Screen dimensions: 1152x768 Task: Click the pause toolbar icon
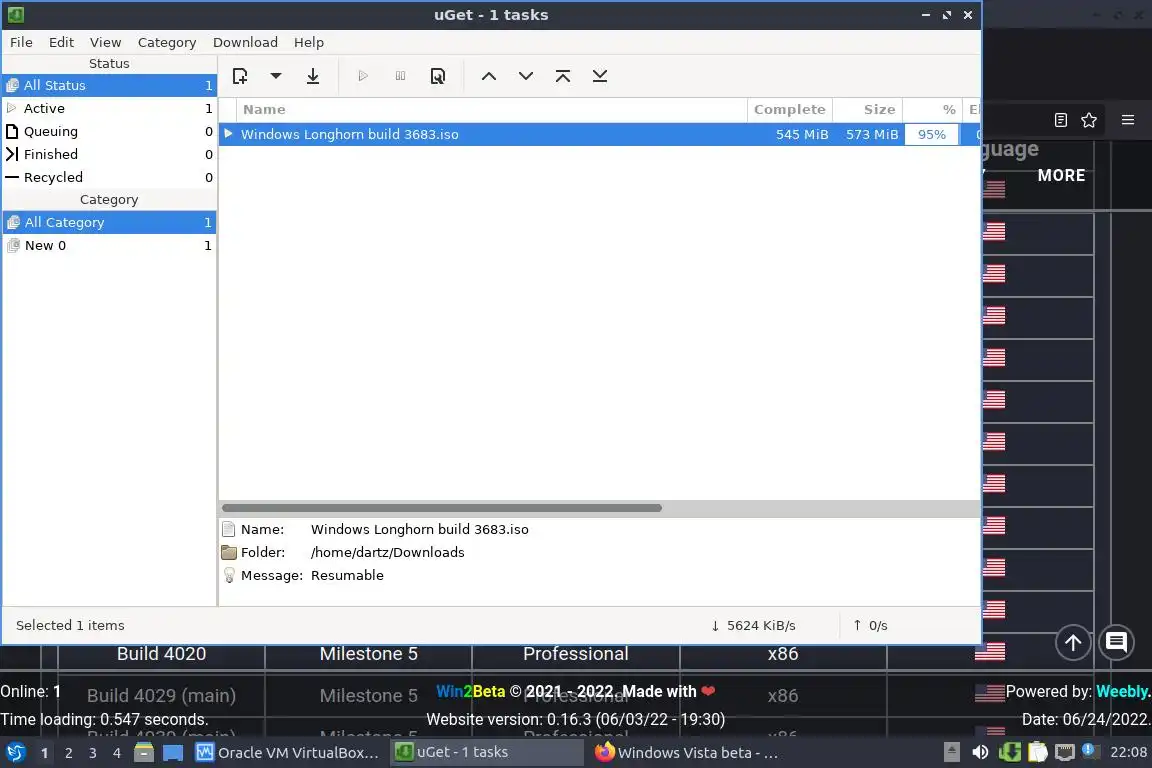(x=400, y=76)
